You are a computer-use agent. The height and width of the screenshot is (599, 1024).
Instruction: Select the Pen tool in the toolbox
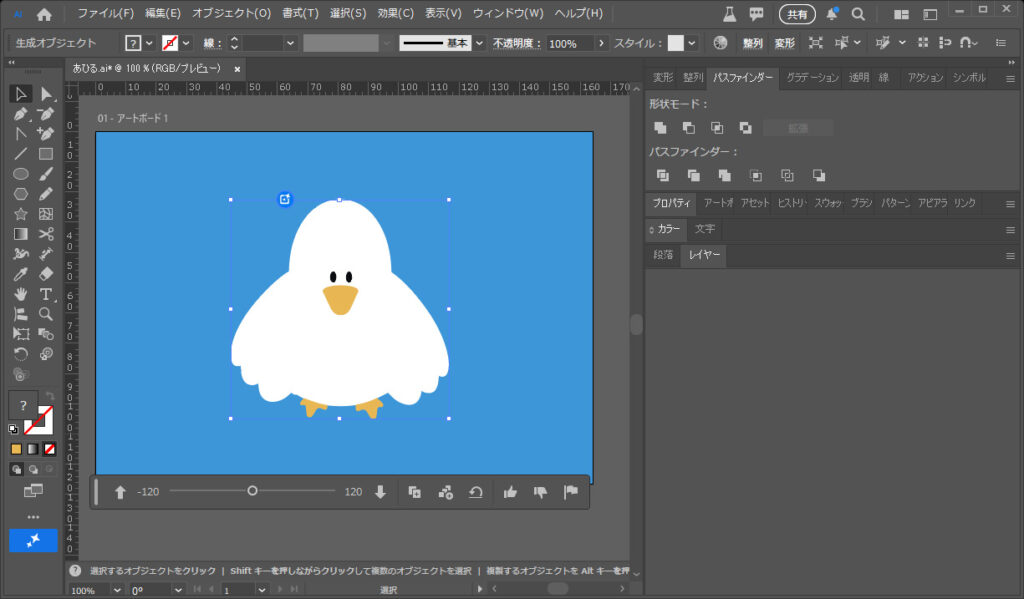pos(20,114)
